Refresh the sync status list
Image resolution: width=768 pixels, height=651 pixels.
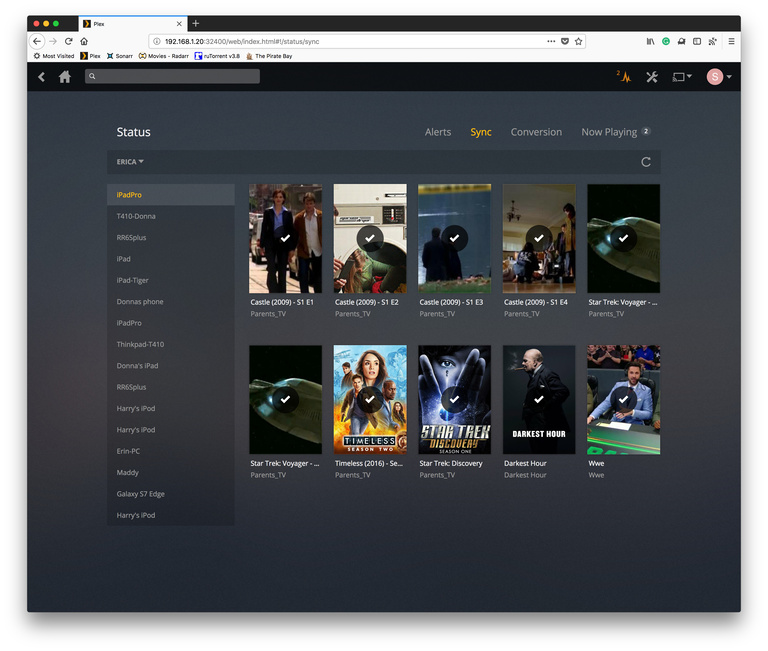click(x=646, y=162)
